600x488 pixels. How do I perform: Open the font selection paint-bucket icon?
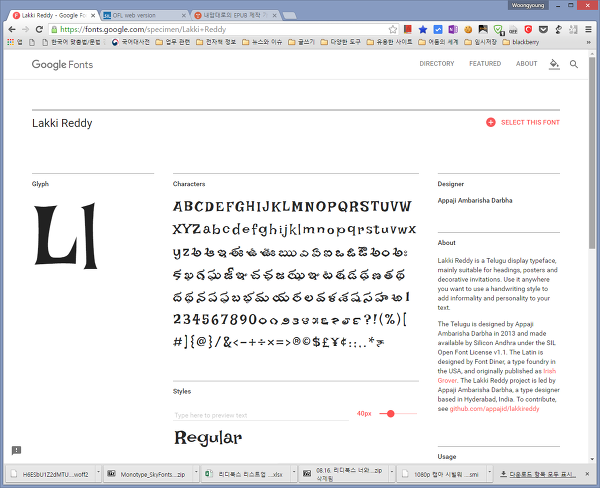[x=554, y=64]
